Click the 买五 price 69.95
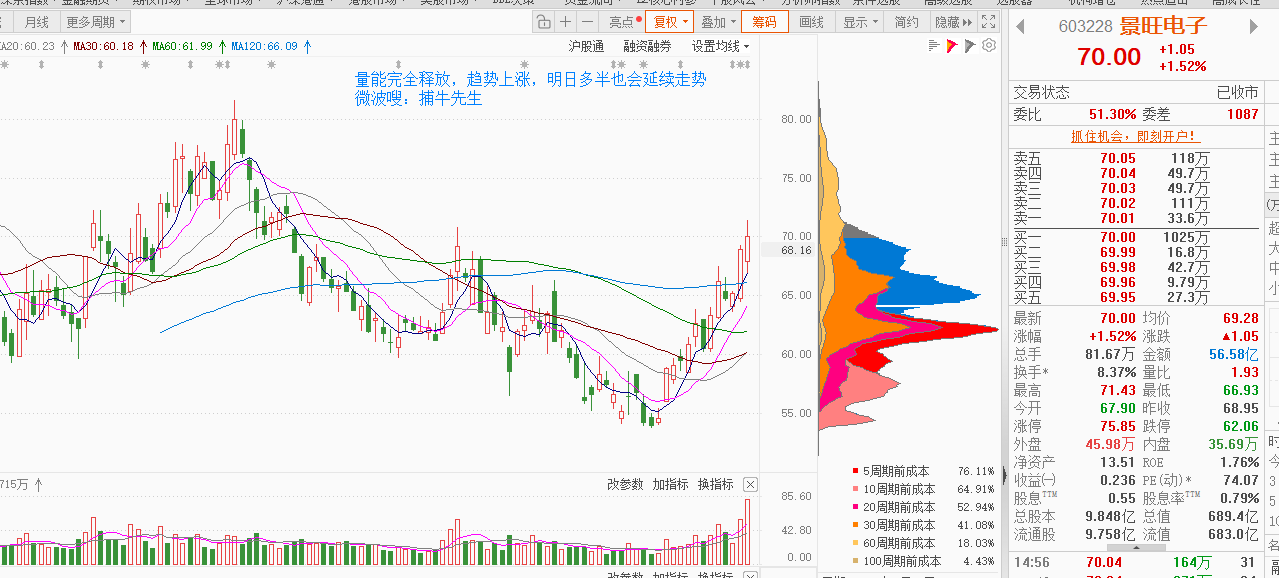 point(1118,297)
